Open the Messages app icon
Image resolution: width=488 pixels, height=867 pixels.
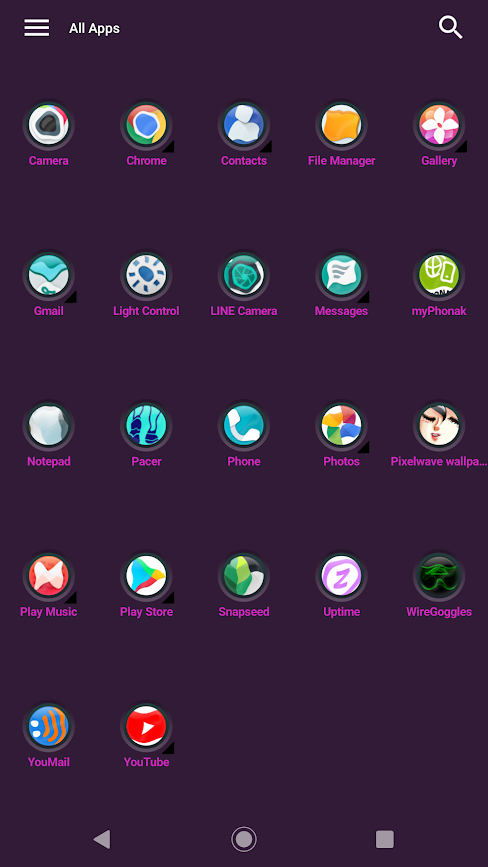tap(342, 275)
